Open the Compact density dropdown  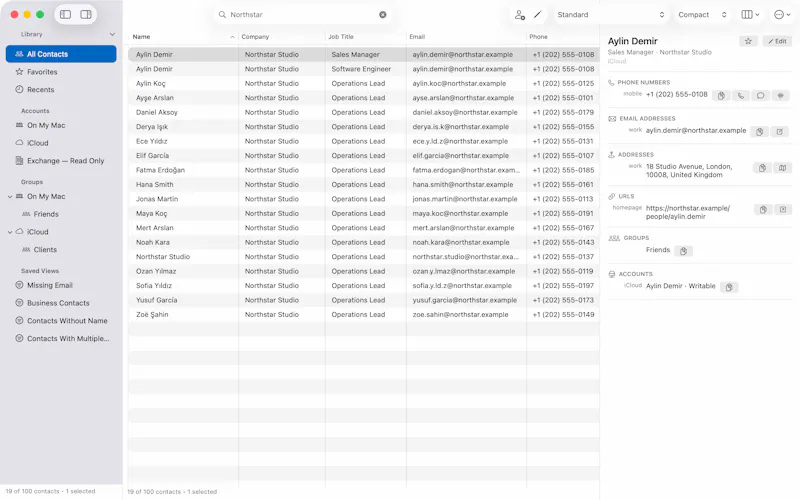[x=702, y=15]
